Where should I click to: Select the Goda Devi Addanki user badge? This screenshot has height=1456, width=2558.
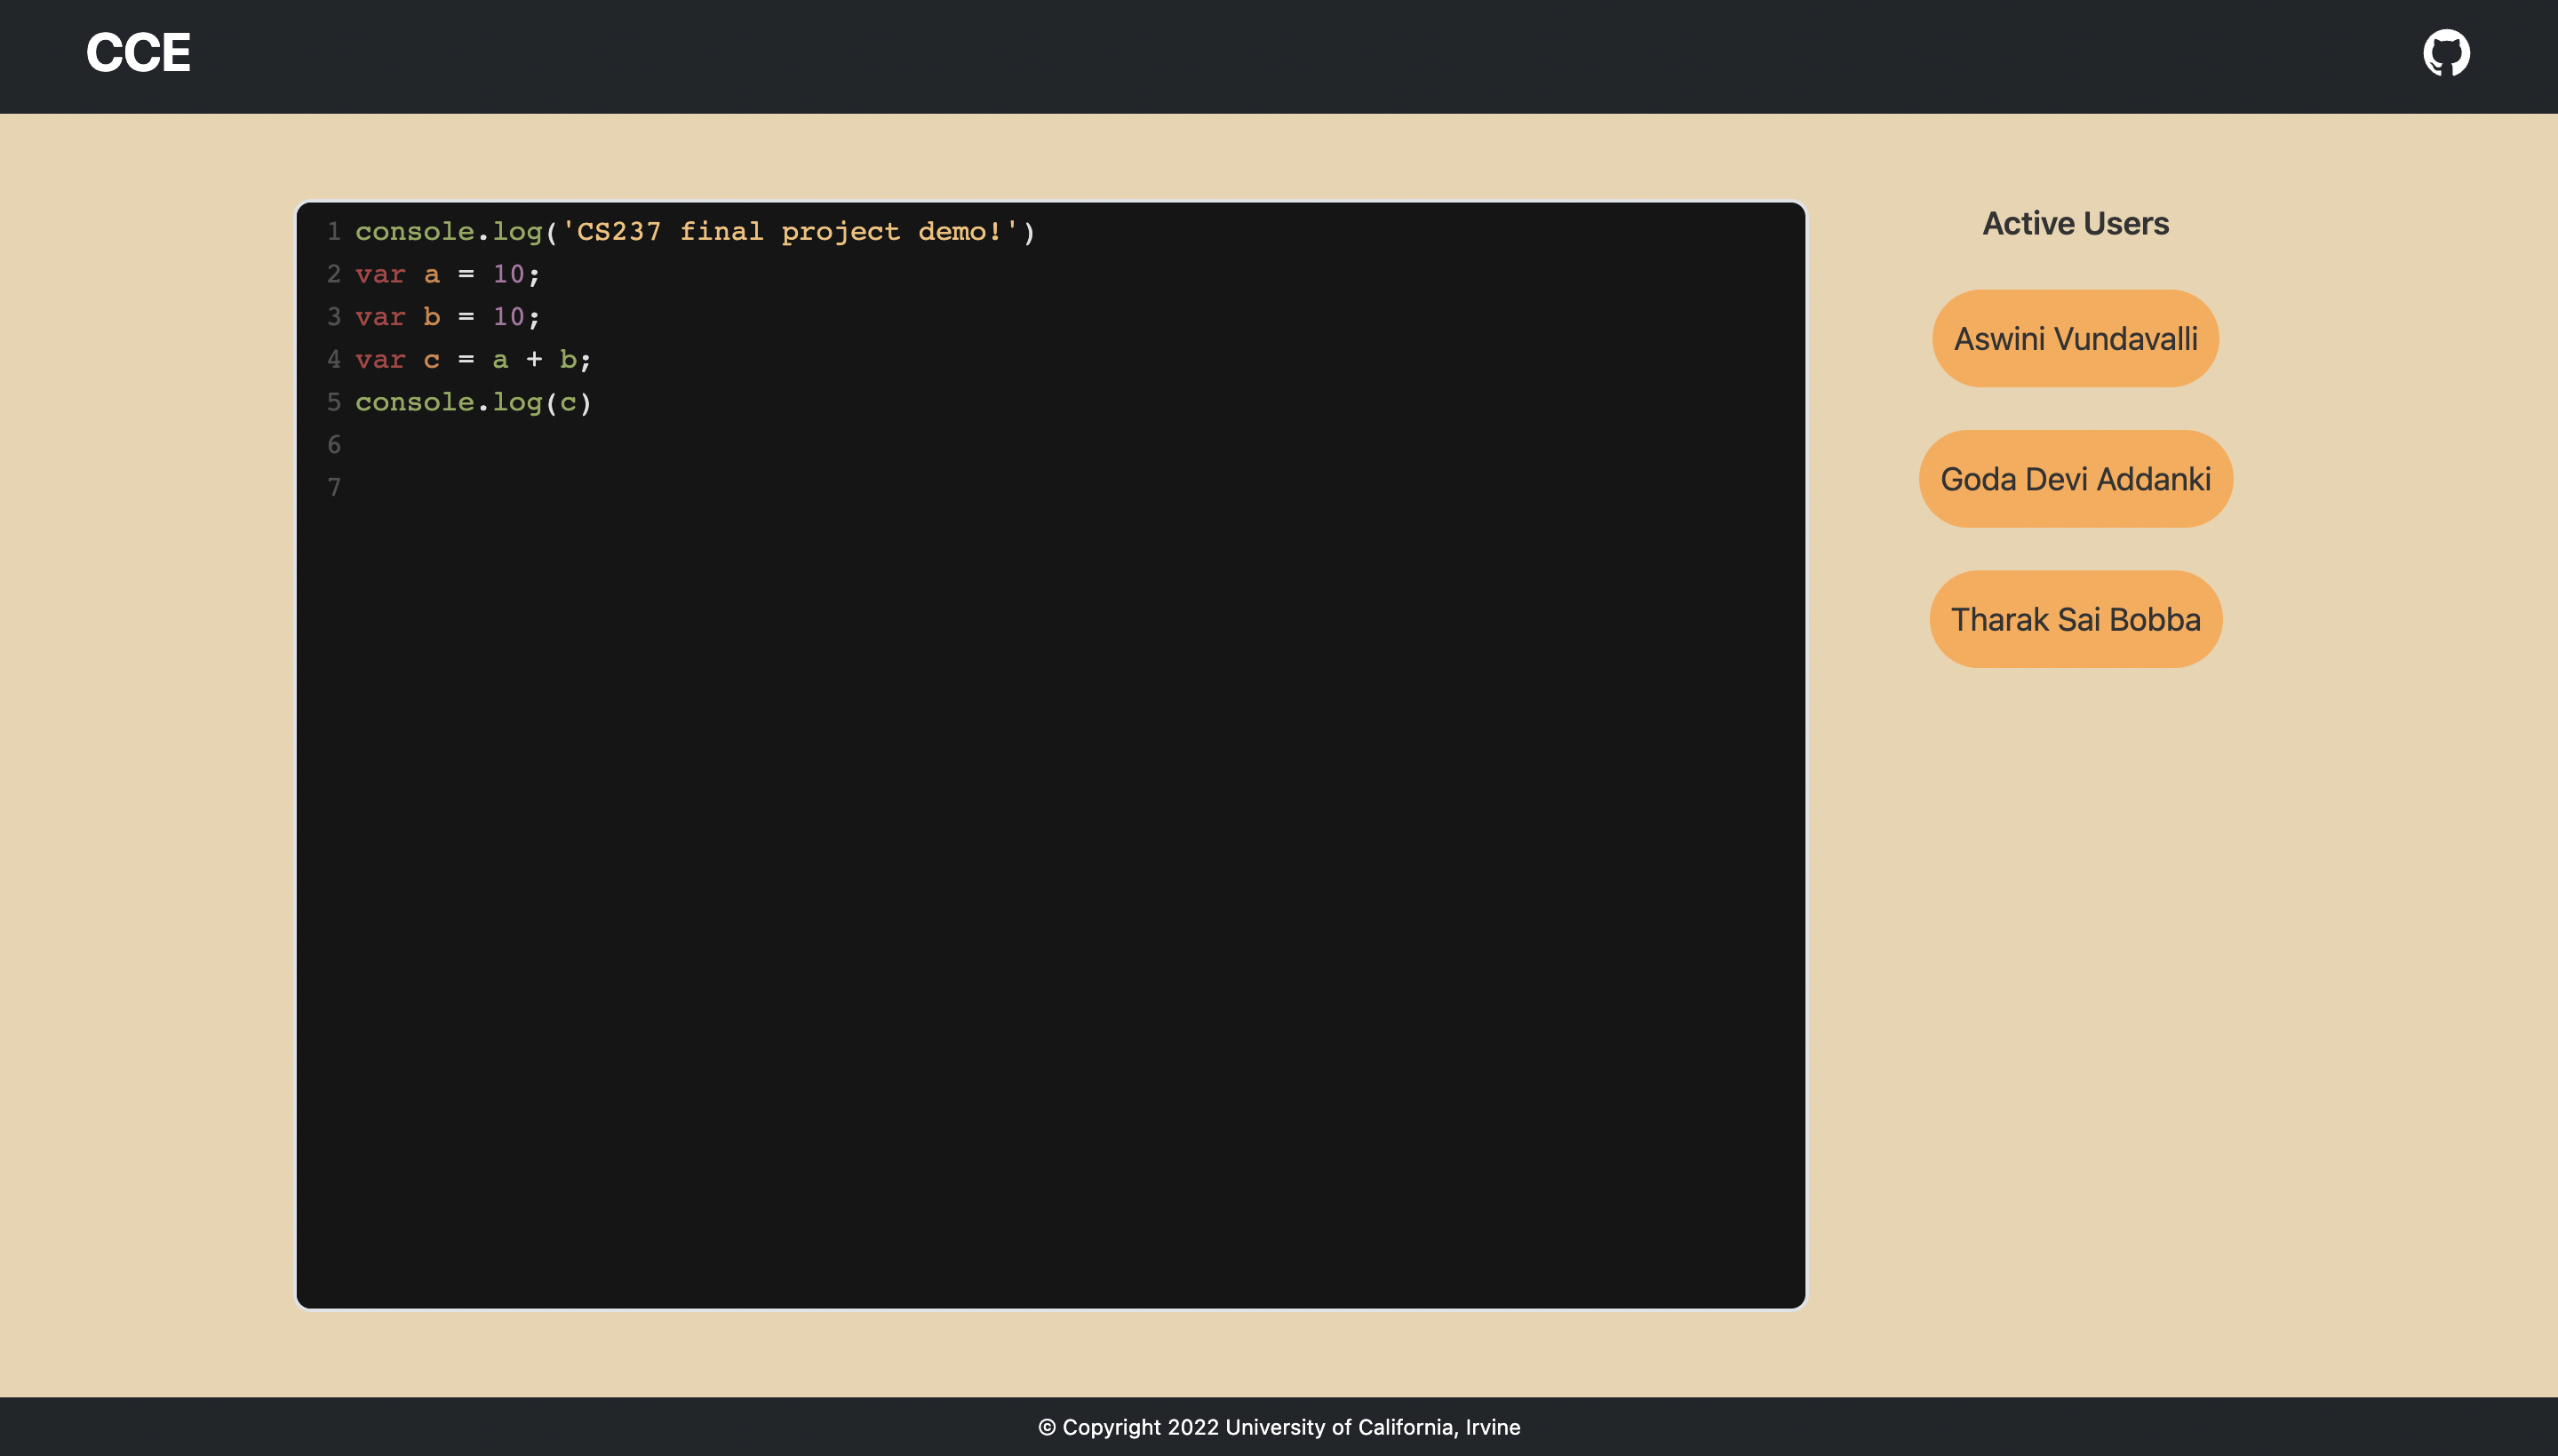click(x=2074, y=479)
